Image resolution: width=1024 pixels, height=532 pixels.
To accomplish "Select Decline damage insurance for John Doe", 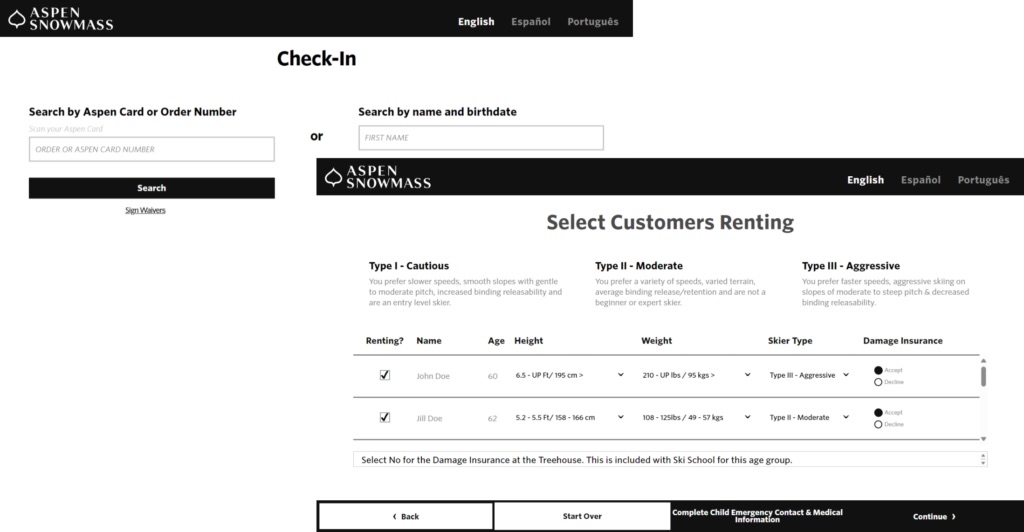I will (x=878, y=382).
